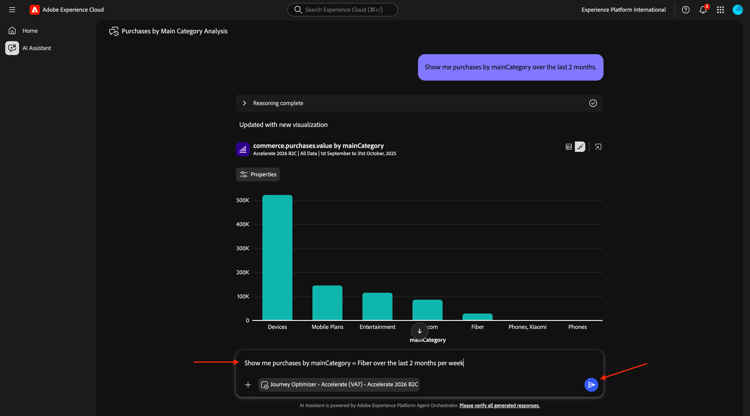Screen dimensions: 750x416
Task: Click the Fiber bar in the chart
Action: (x=477, y=317)
